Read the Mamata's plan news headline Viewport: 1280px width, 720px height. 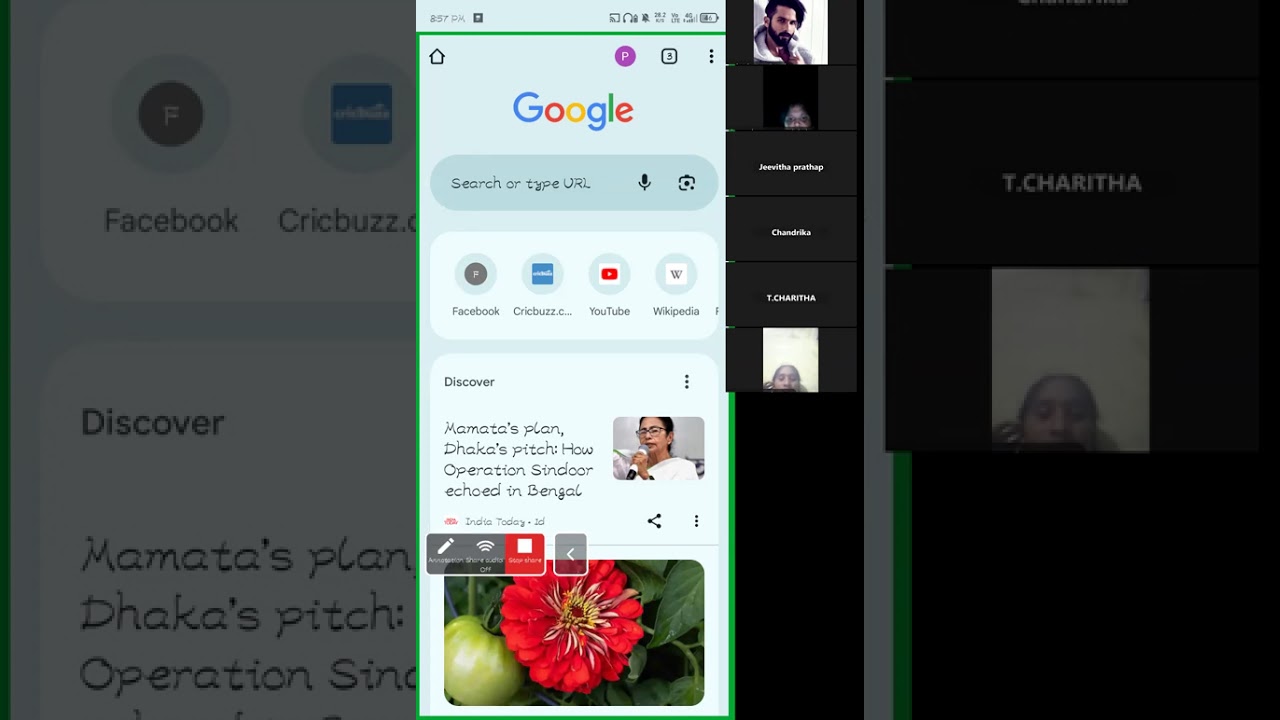[x=518, y=460]
